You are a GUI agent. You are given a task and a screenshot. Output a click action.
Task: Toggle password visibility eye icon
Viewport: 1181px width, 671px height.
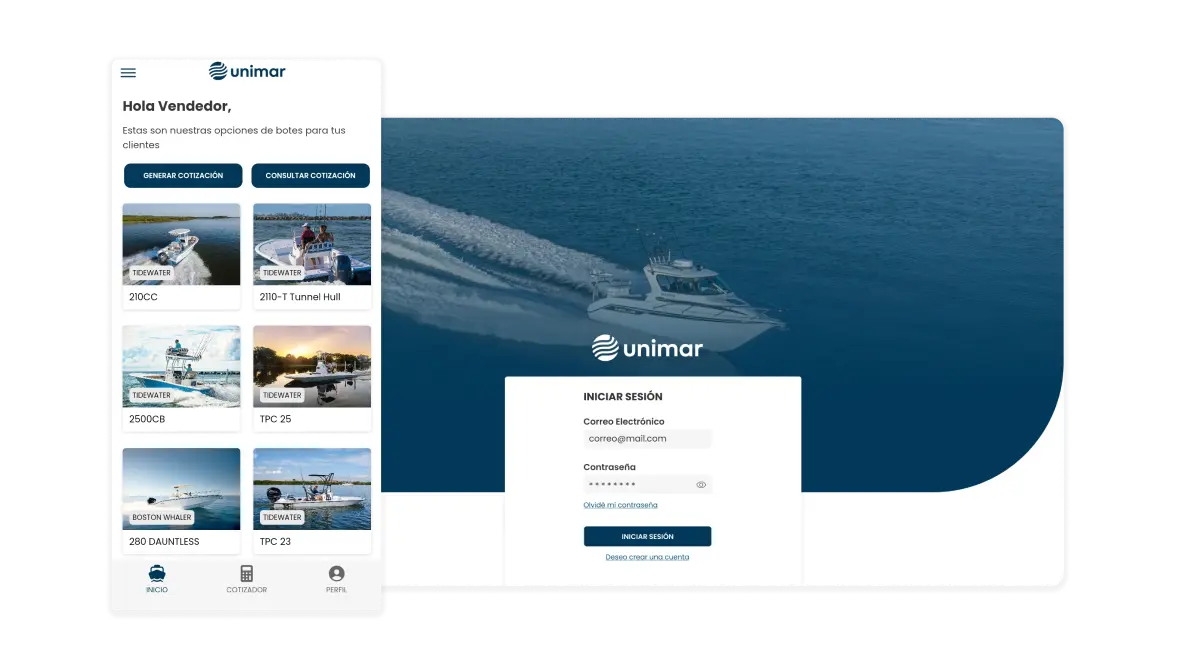click(701, 485)
